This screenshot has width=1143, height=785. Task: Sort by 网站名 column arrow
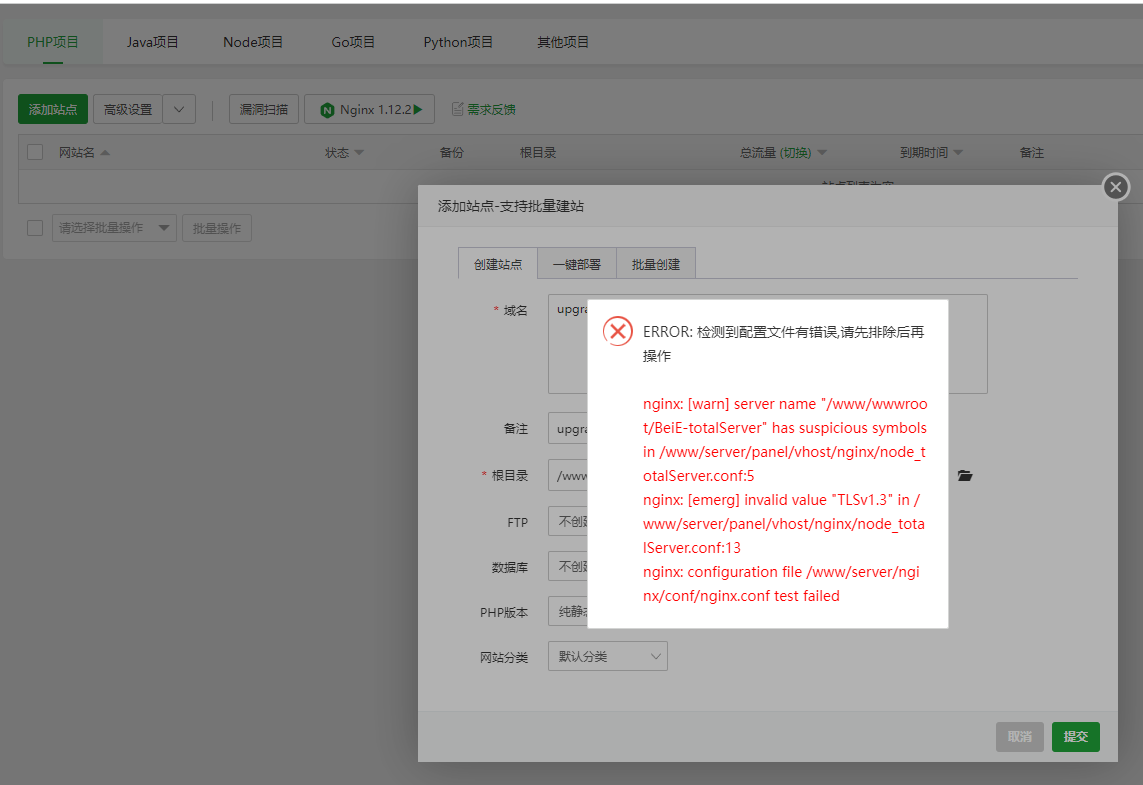point(105,152)
